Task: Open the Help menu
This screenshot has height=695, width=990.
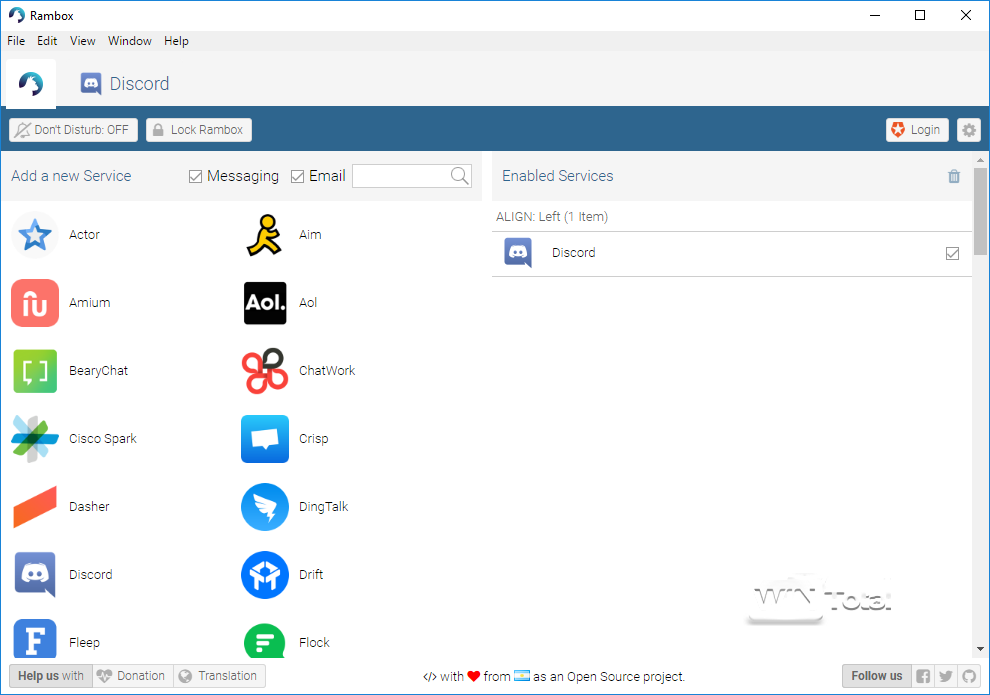Action: (x=176, y=41)
